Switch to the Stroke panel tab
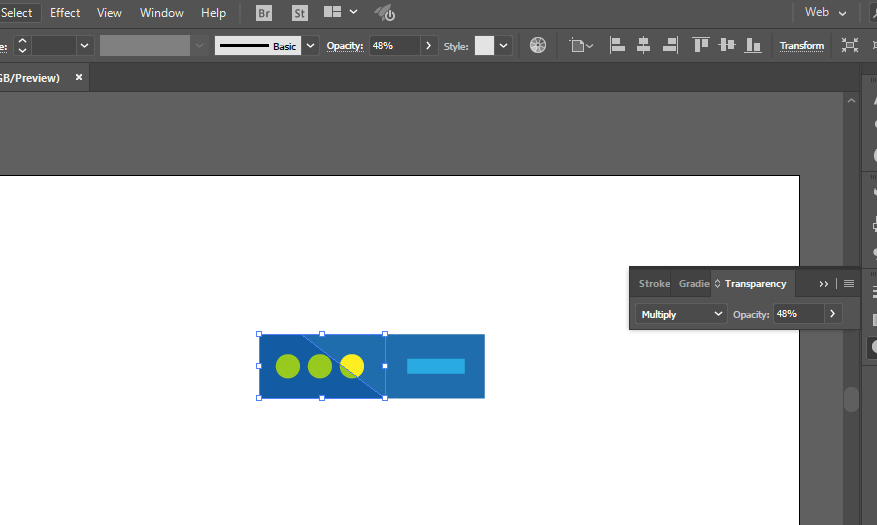The width and height of the screenshot is (877, 525). coord(654,284)
